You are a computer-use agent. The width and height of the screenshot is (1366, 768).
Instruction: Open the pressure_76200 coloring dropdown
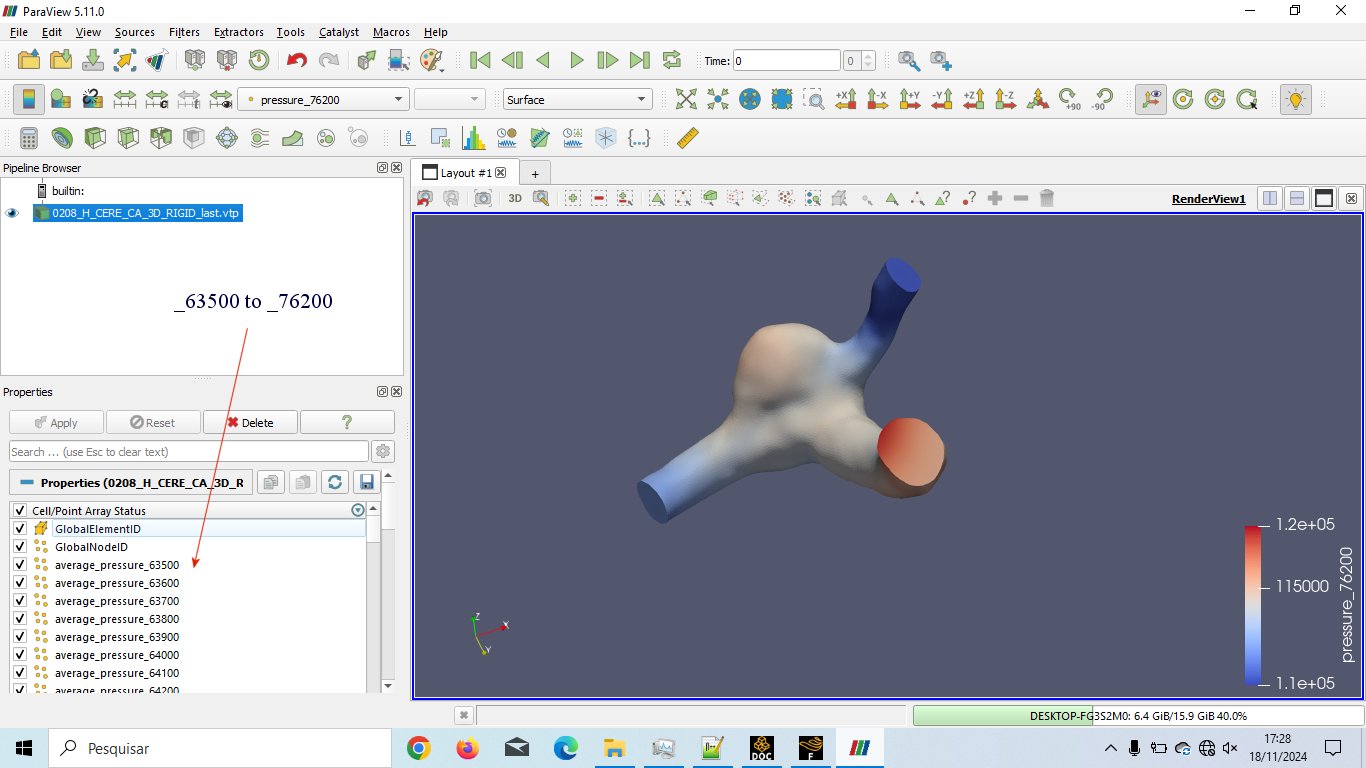point(324,99)
